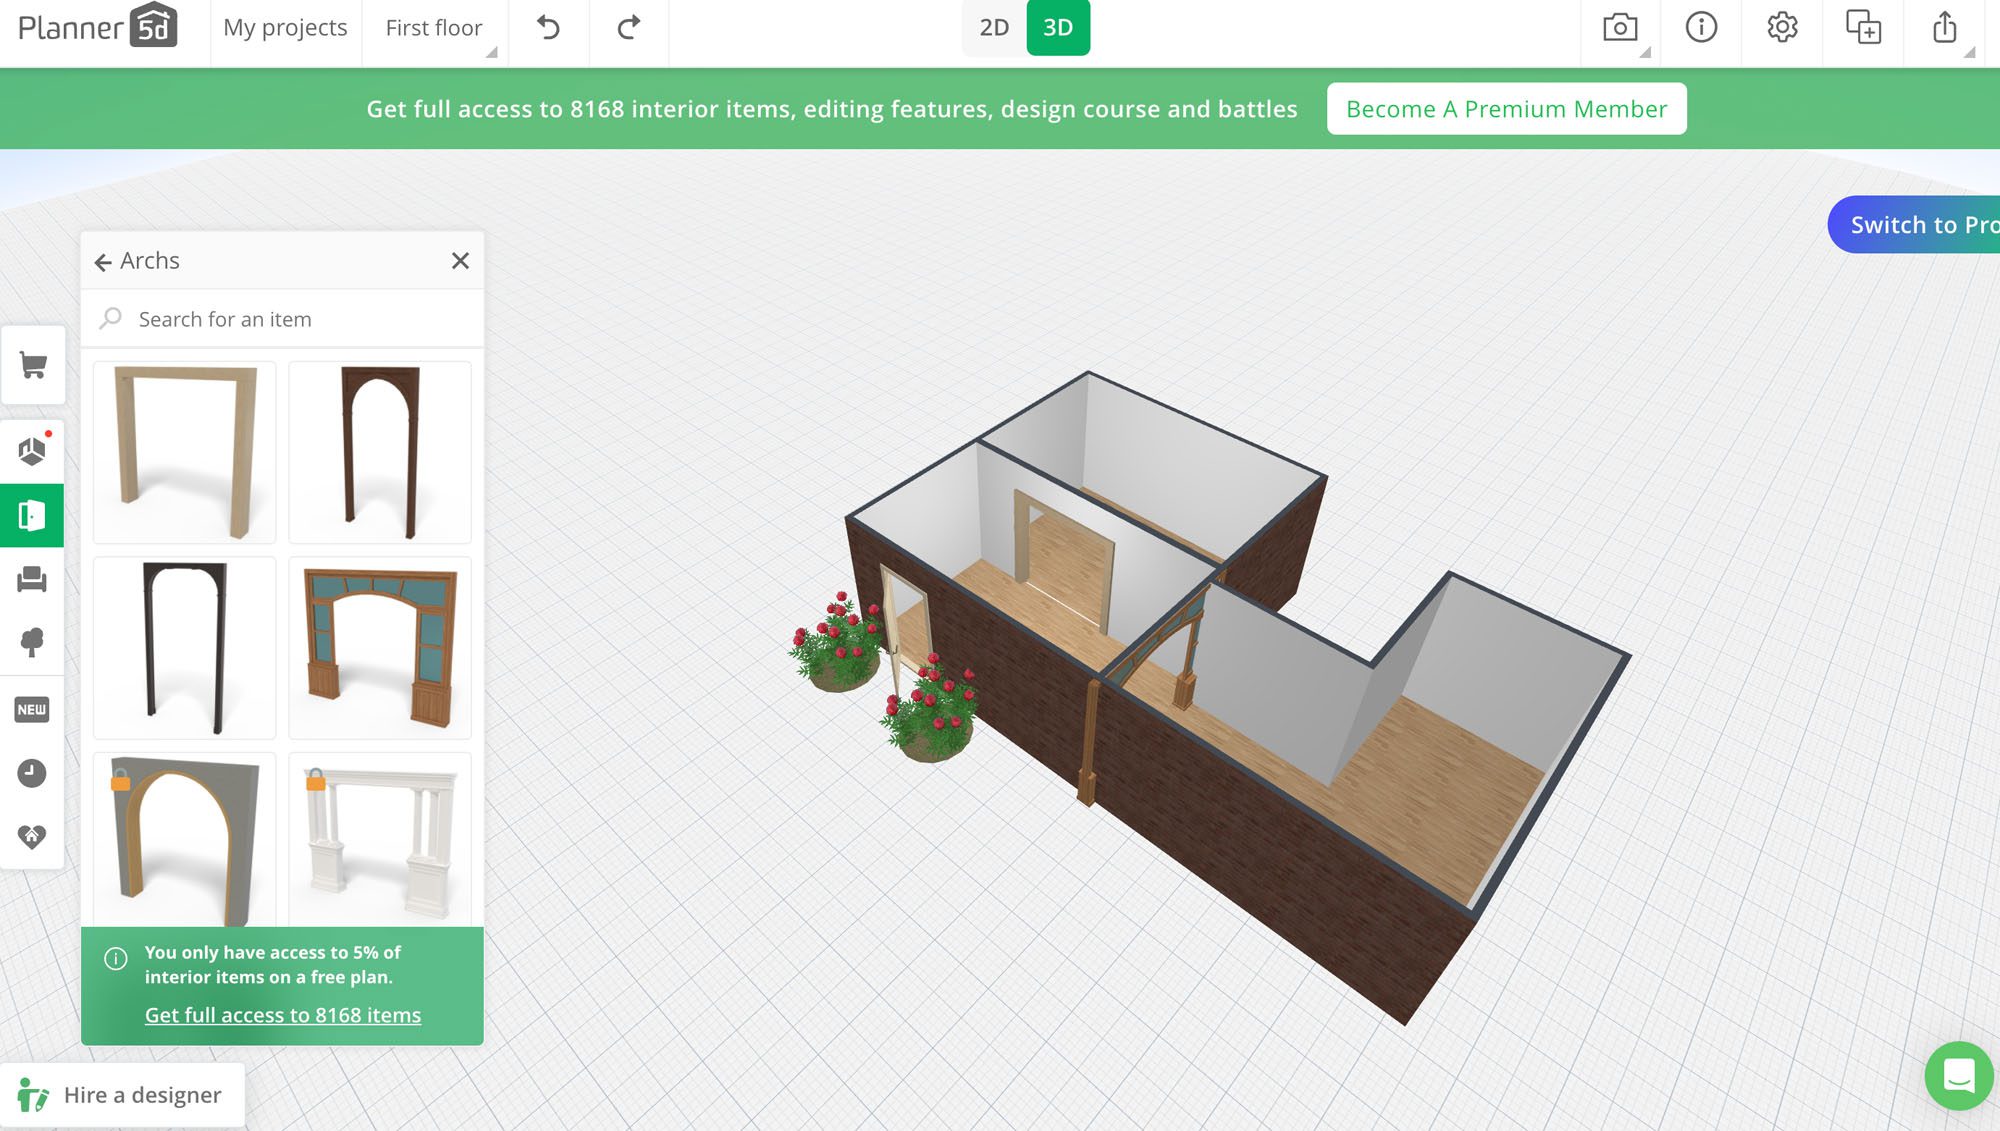This screenshot has width=2000, height=1131.
Task: Open the shopping cart catalog icon
Action: point(33,366)
